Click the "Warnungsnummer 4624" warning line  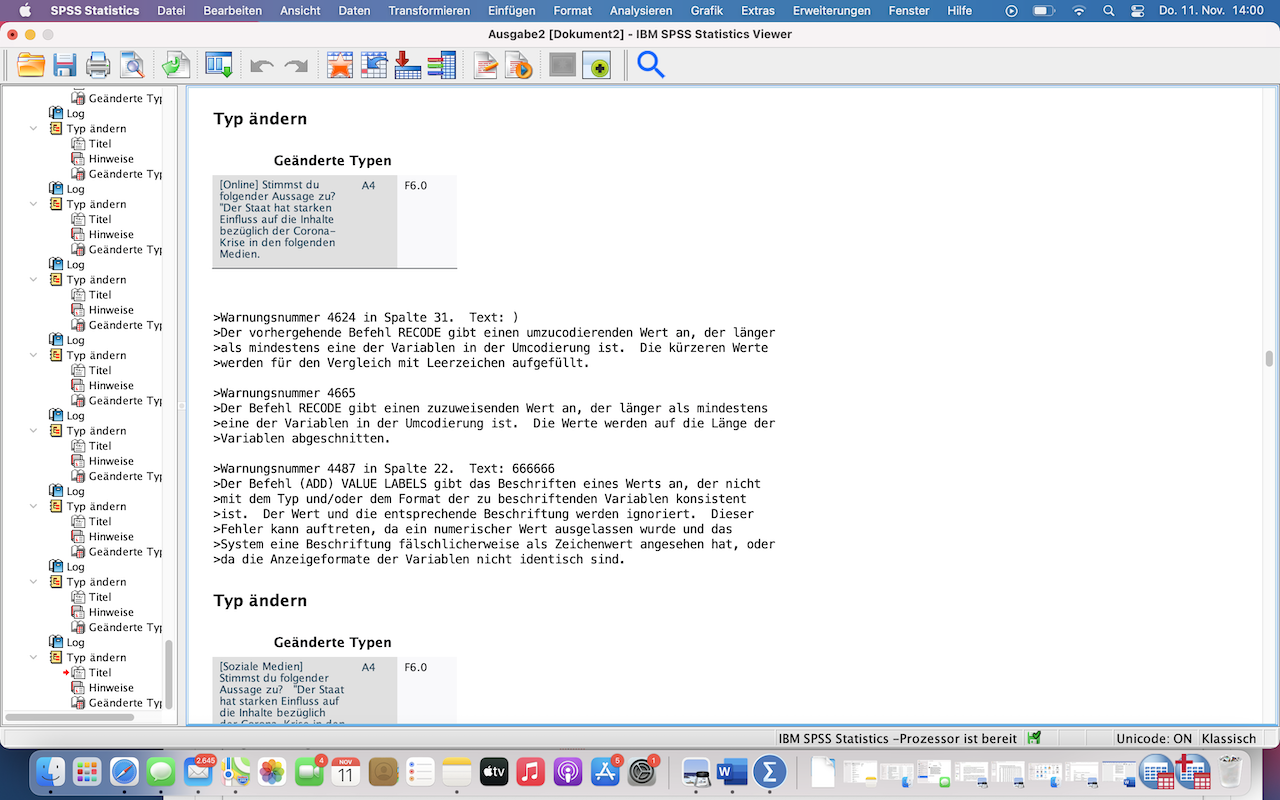[x=366, y=318]
